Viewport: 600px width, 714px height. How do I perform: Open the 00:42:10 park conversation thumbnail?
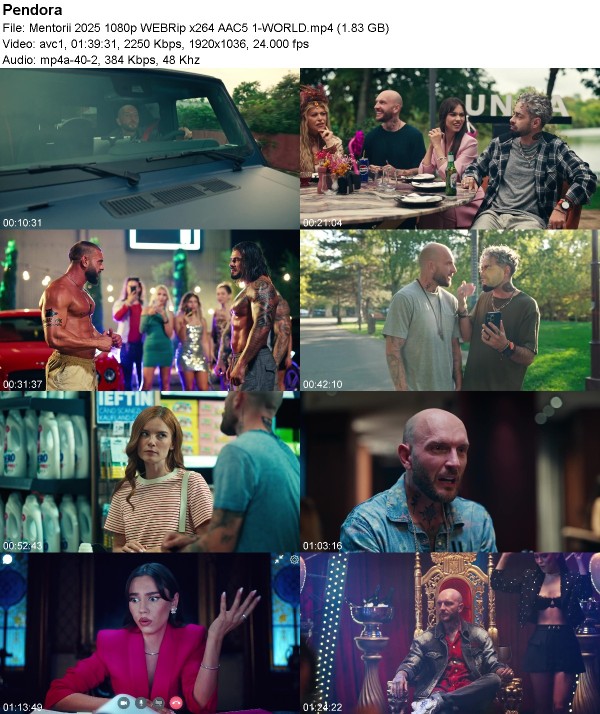pyautogui.click(x=450, y=310)
